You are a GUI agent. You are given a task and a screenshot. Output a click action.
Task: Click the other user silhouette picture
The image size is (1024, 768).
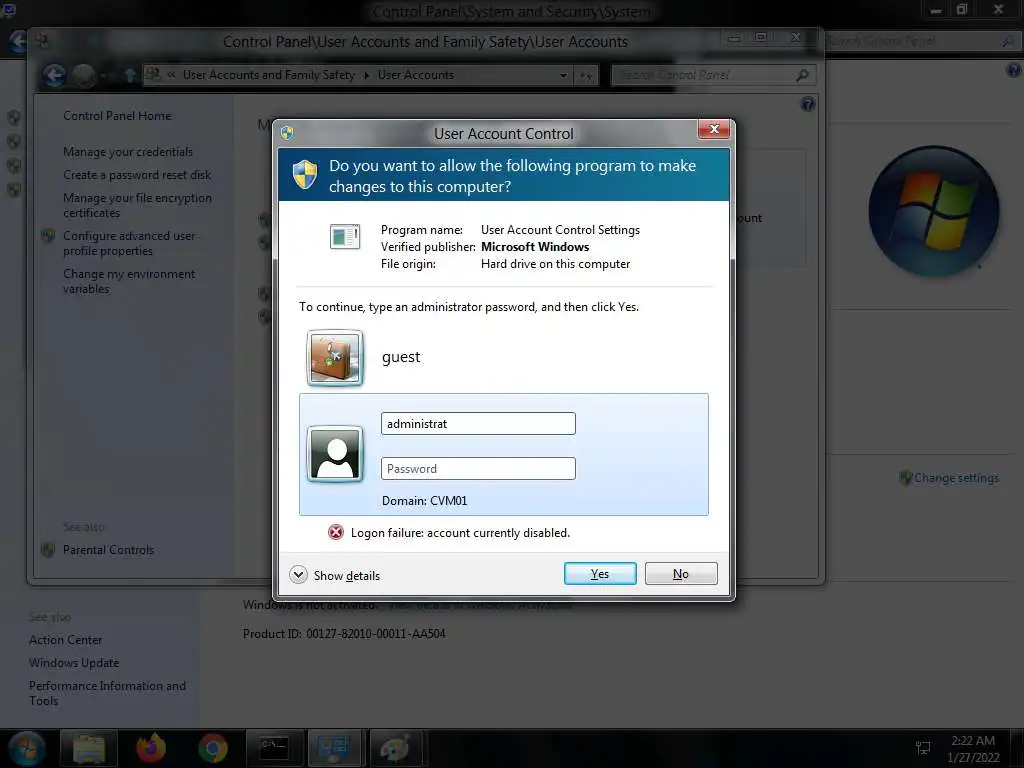tap(335, 454)
